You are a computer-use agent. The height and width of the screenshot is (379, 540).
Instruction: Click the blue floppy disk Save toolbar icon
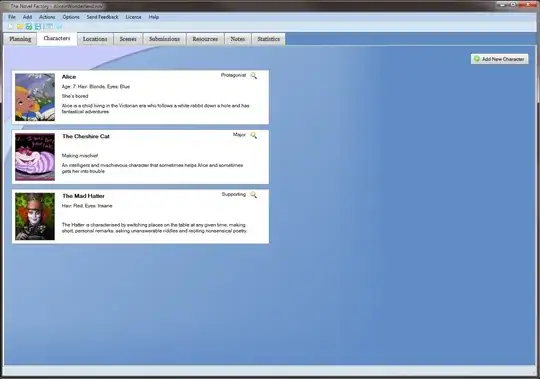tap(38, 27)
